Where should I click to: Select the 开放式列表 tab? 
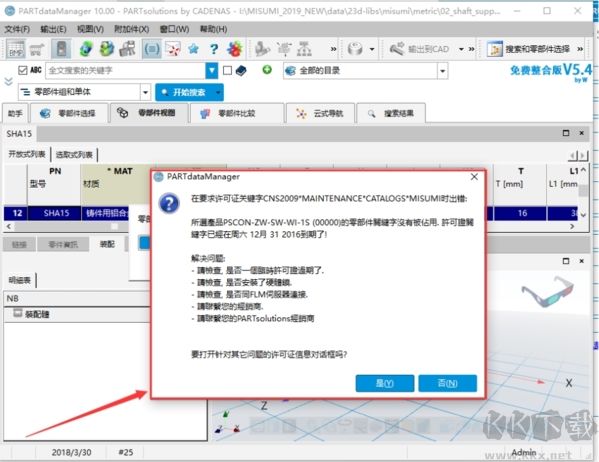coord(27,154)
